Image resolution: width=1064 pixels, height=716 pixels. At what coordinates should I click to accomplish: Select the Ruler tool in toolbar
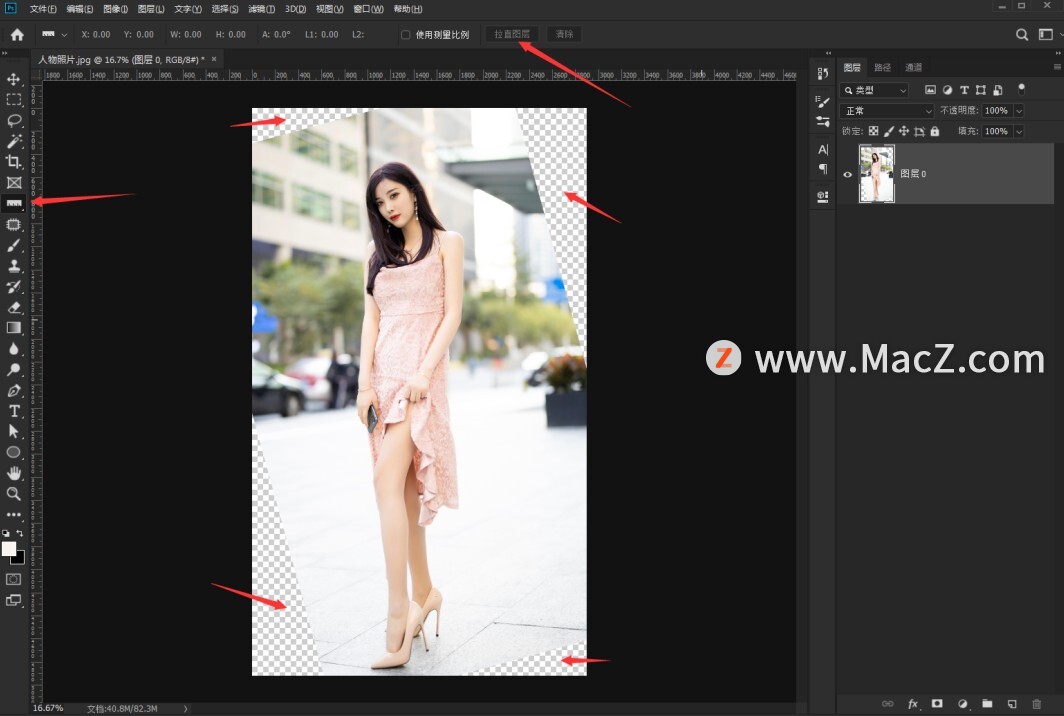[x=14, y=203]
